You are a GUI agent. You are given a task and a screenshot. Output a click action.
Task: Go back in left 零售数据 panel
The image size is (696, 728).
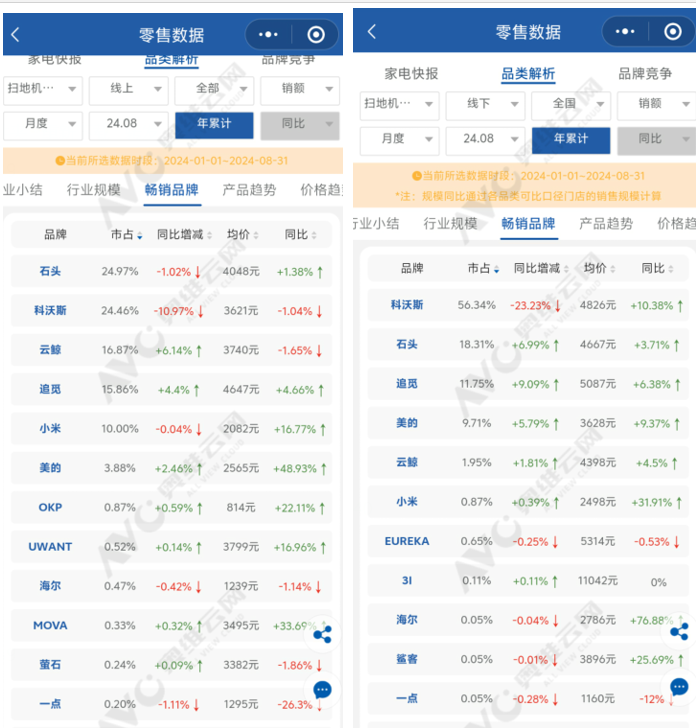point(15,35)
